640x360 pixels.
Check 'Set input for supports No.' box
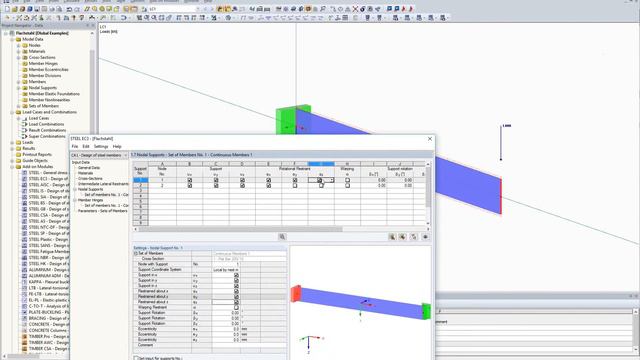coord(136,358)
